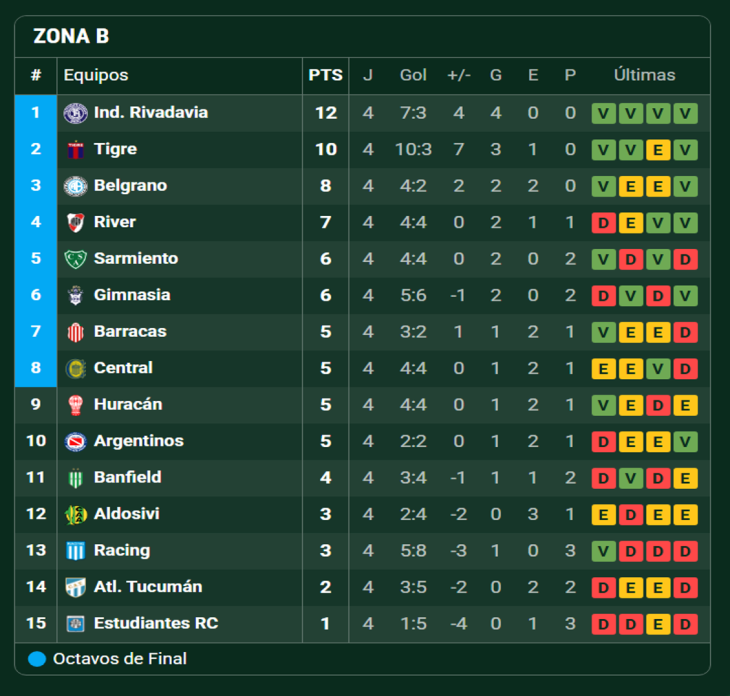The width and height of the screenshot is (730, 696).
Task: Click the blue Octavos de Final legend dot
Action: point(37,659)
